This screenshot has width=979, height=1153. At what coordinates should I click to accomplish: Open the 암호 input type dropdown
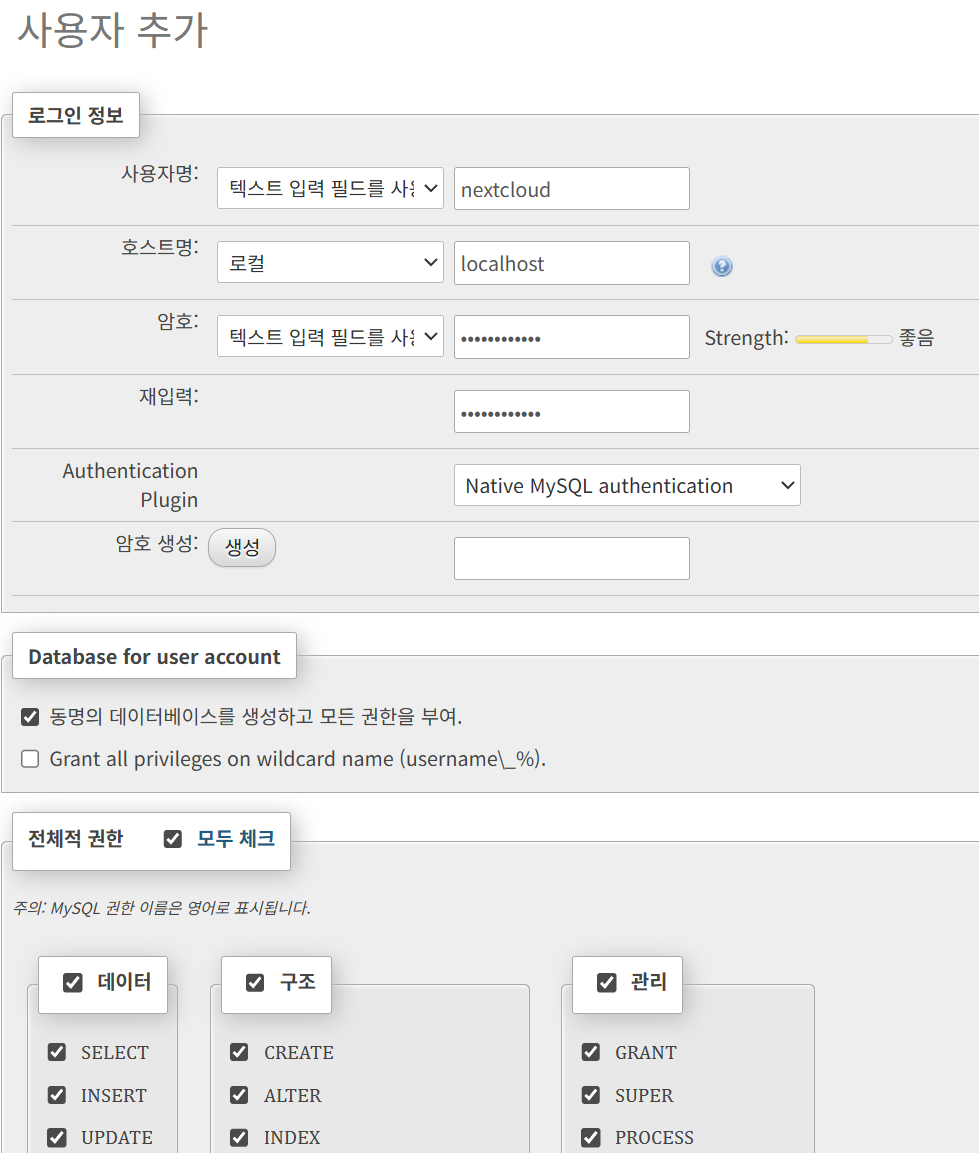tap(330, 337)
